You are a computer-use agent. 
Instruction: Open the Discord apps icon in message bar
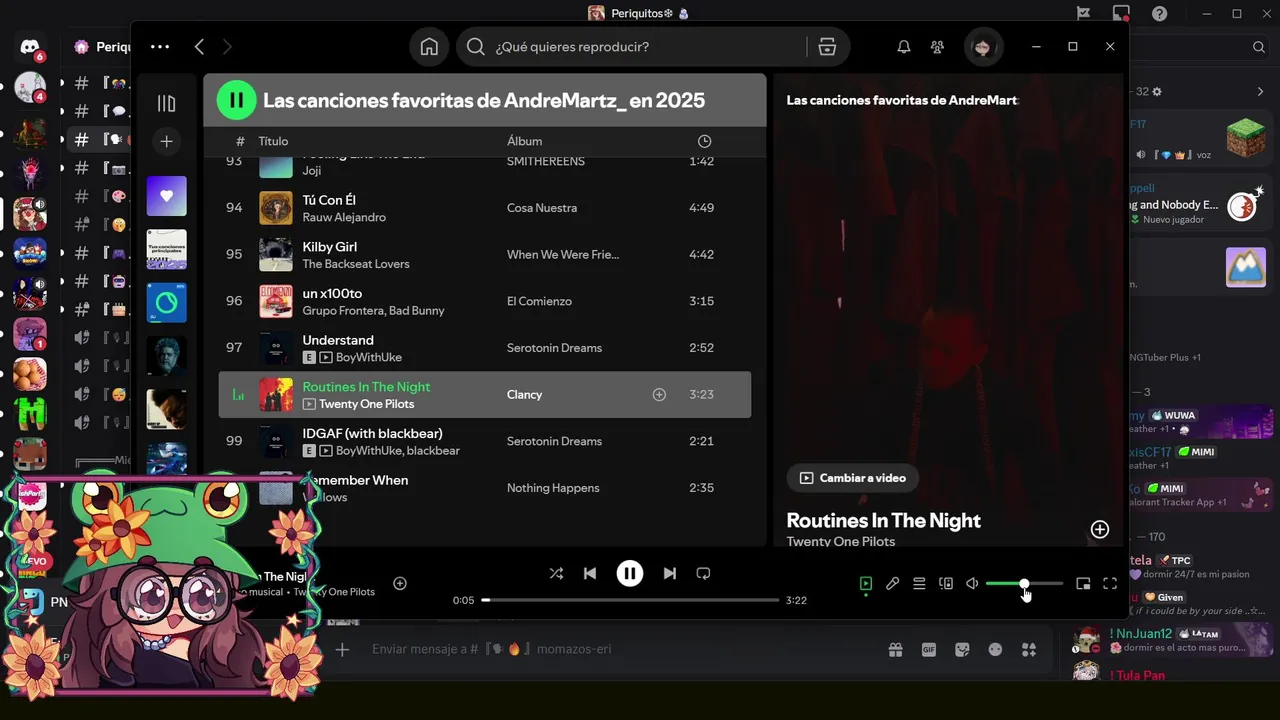[1028, 649]
